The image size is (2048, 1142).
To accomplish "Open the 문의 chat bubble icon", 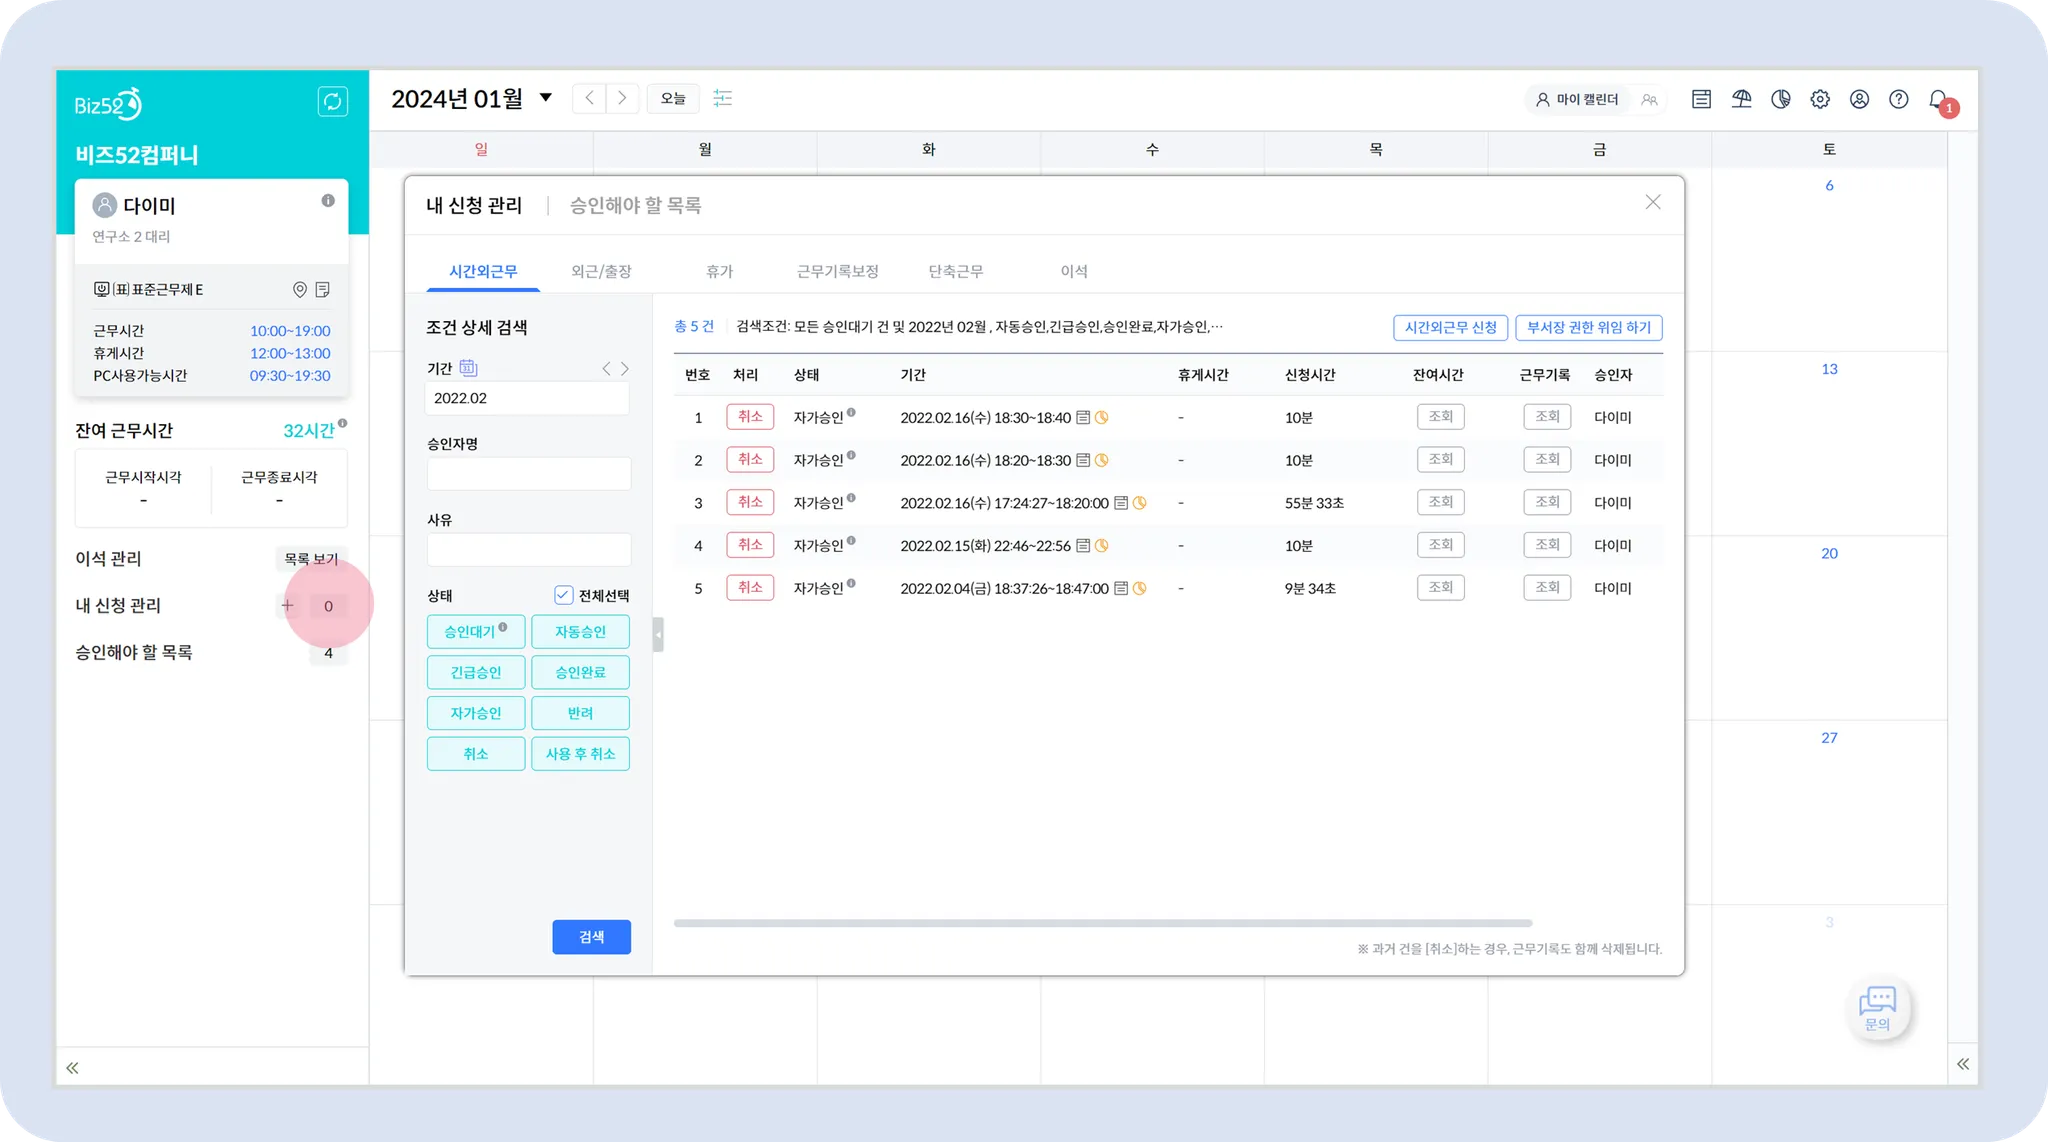I will point(1877,1006).
